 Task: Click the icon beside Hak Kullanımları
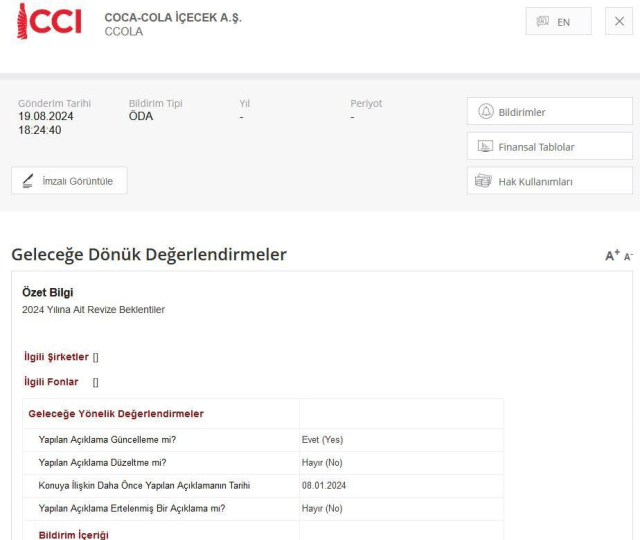[486, 181]
